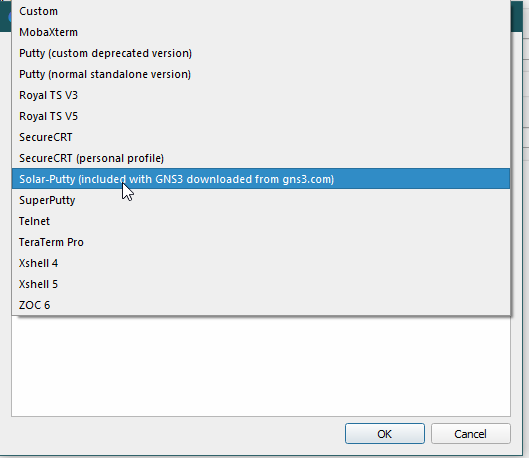This screenshot has width=529, height=458.
Task: Choose SuperPutty terminal option
Action: tap(261, 200)
